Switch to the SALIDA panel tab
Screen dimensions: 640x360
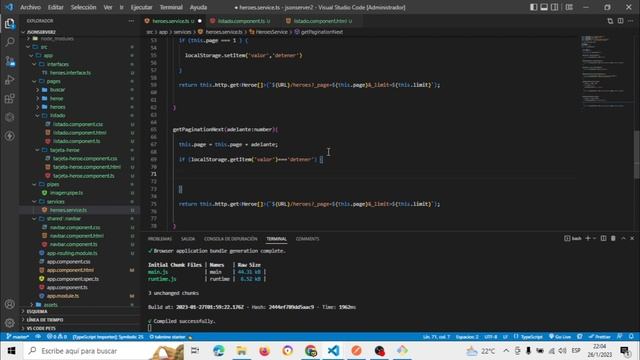click(188, 239)
